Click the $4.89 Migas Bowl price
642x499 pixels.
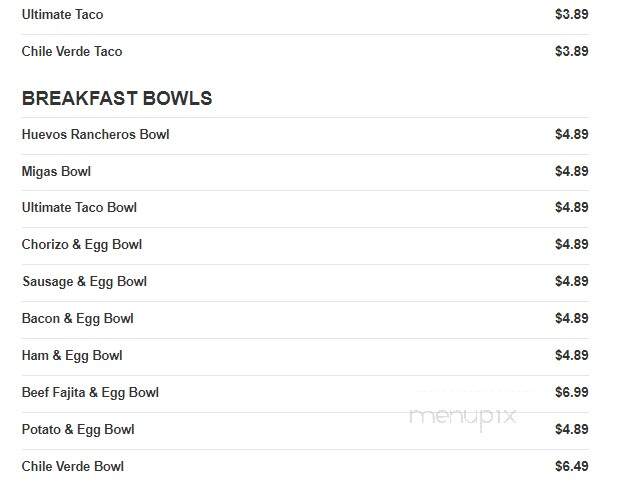(572, 171)
